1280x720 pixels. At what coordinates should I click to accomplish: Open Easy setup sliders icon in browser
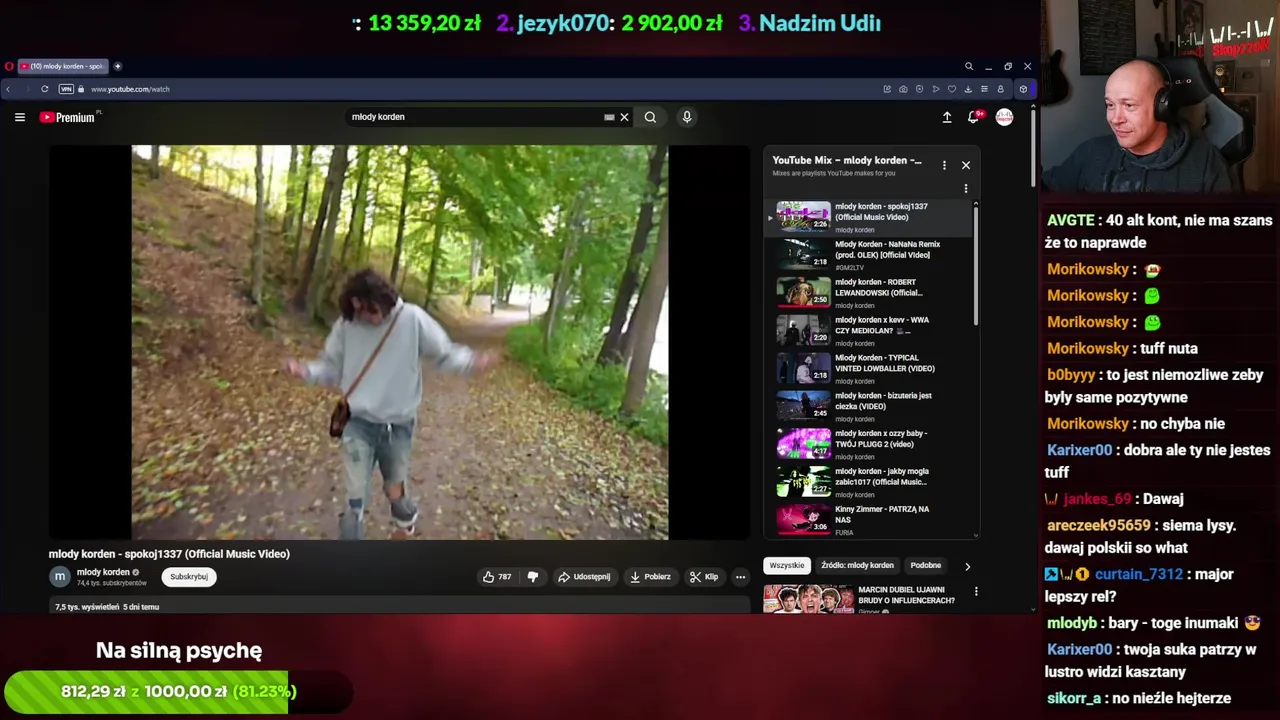tap(984, 89)
